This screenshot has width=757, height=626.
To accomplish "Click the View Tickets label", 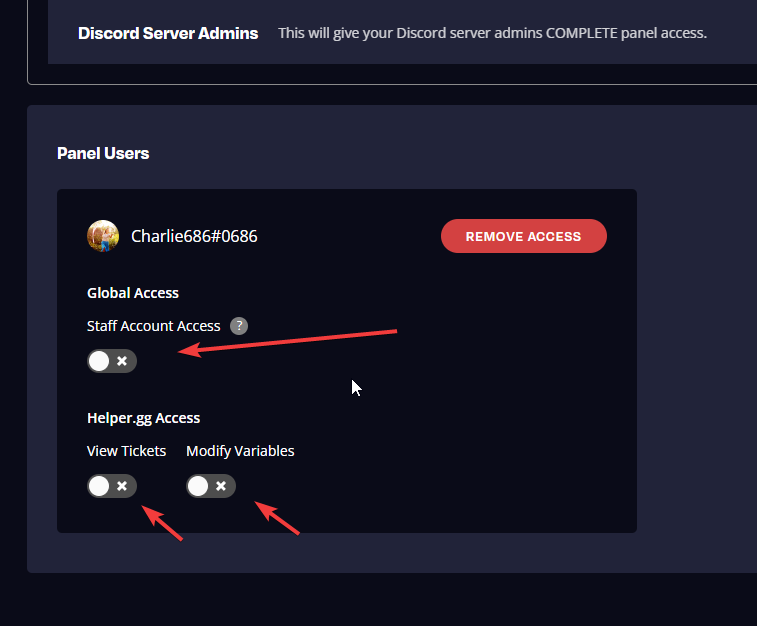I will [126, 451].
